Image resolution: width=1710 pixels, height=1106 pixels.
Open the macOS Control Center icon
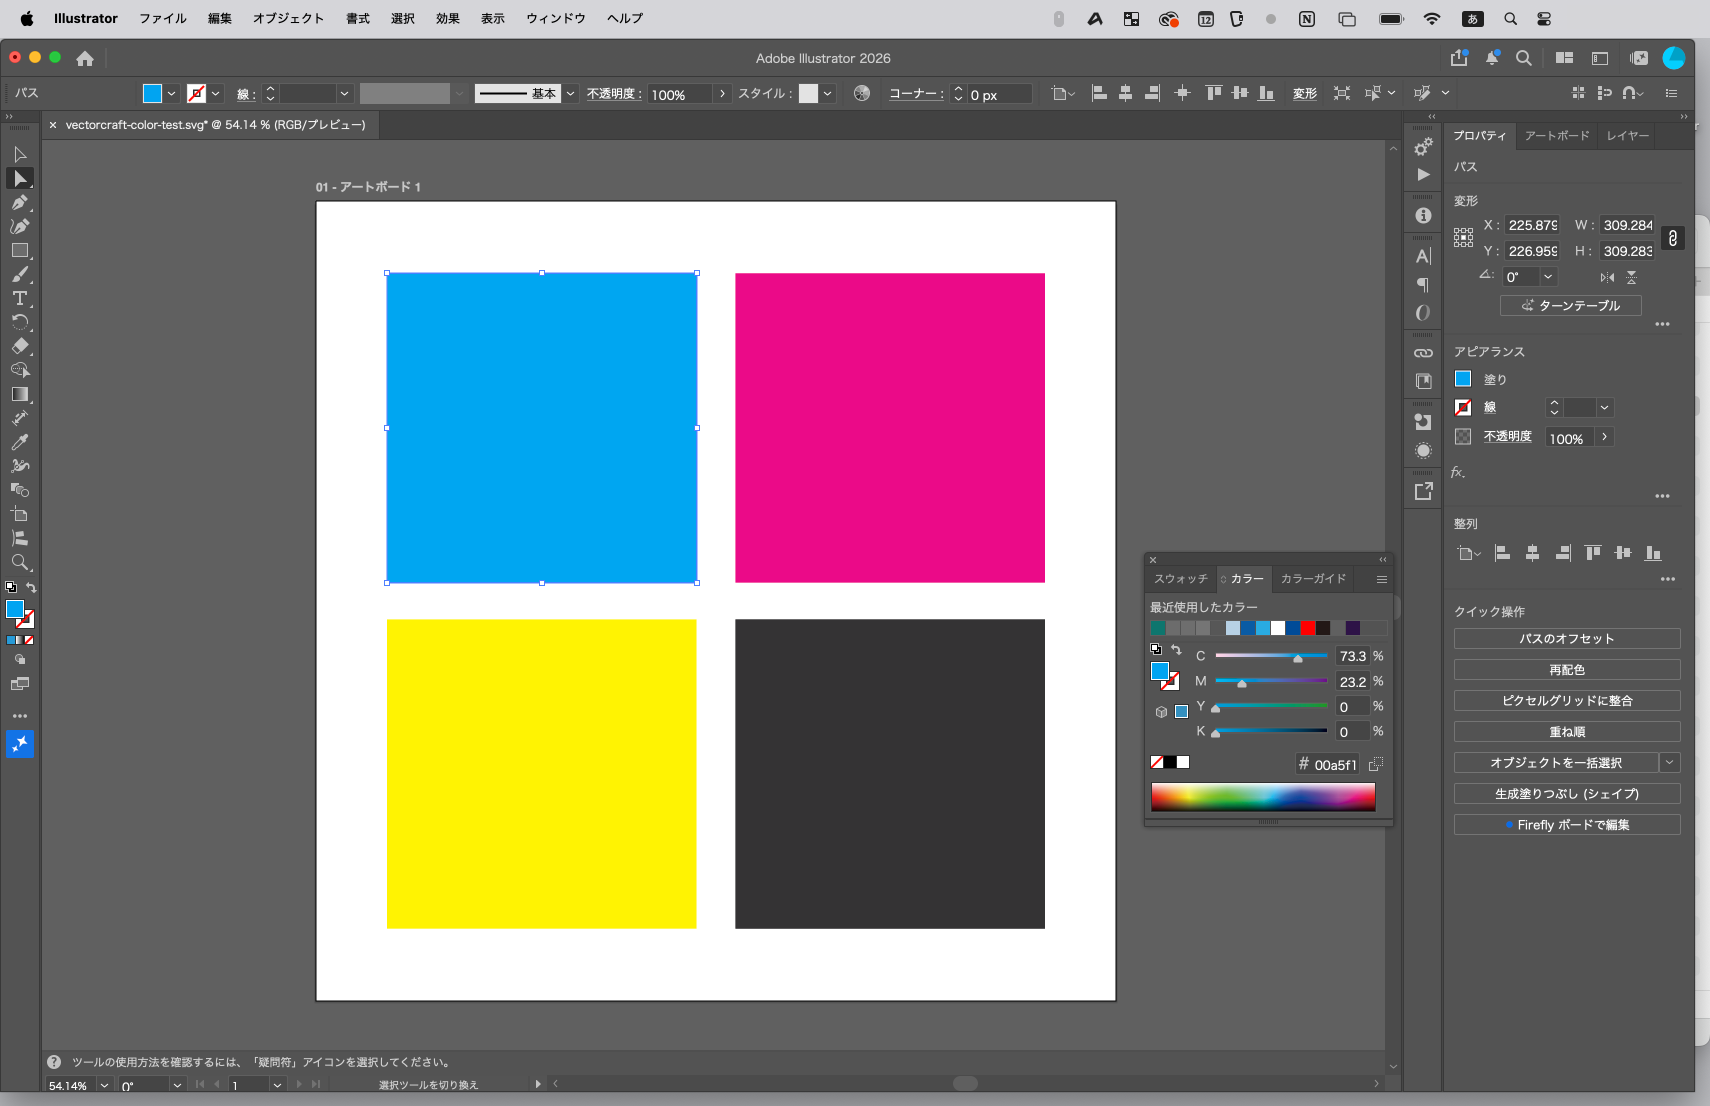click(x=1544, y=18)
